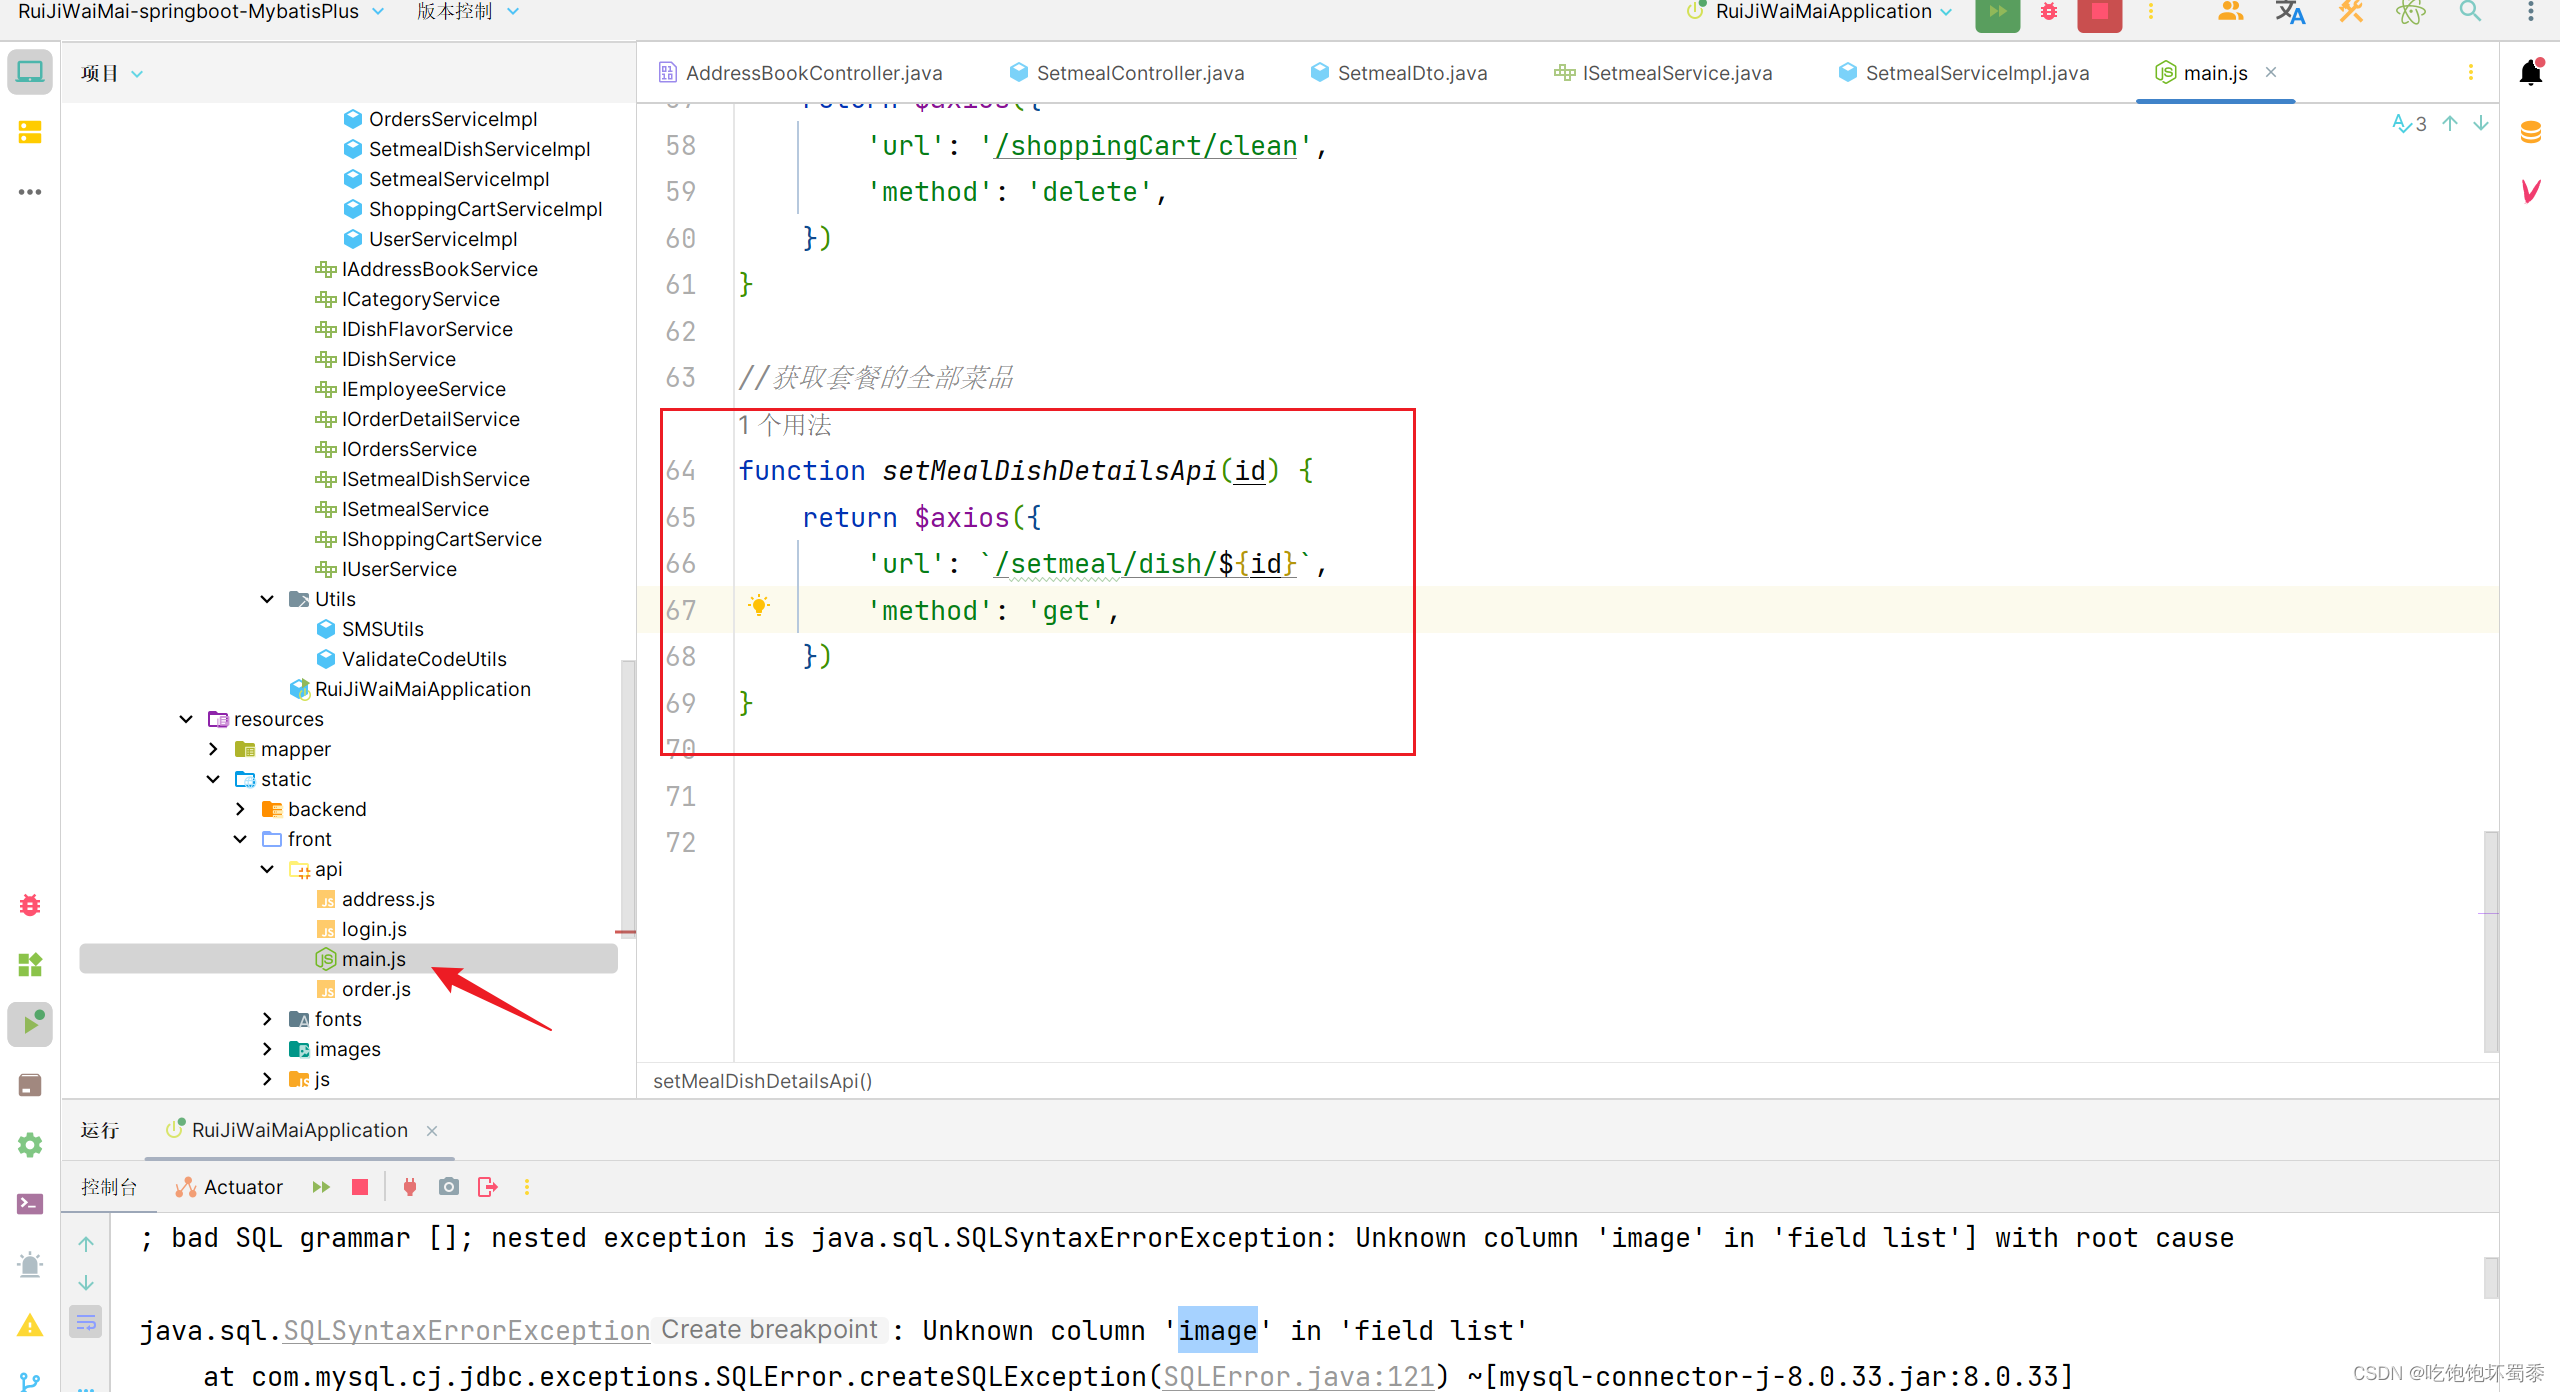Select the SetmealController.java tab

[1131, 72]
